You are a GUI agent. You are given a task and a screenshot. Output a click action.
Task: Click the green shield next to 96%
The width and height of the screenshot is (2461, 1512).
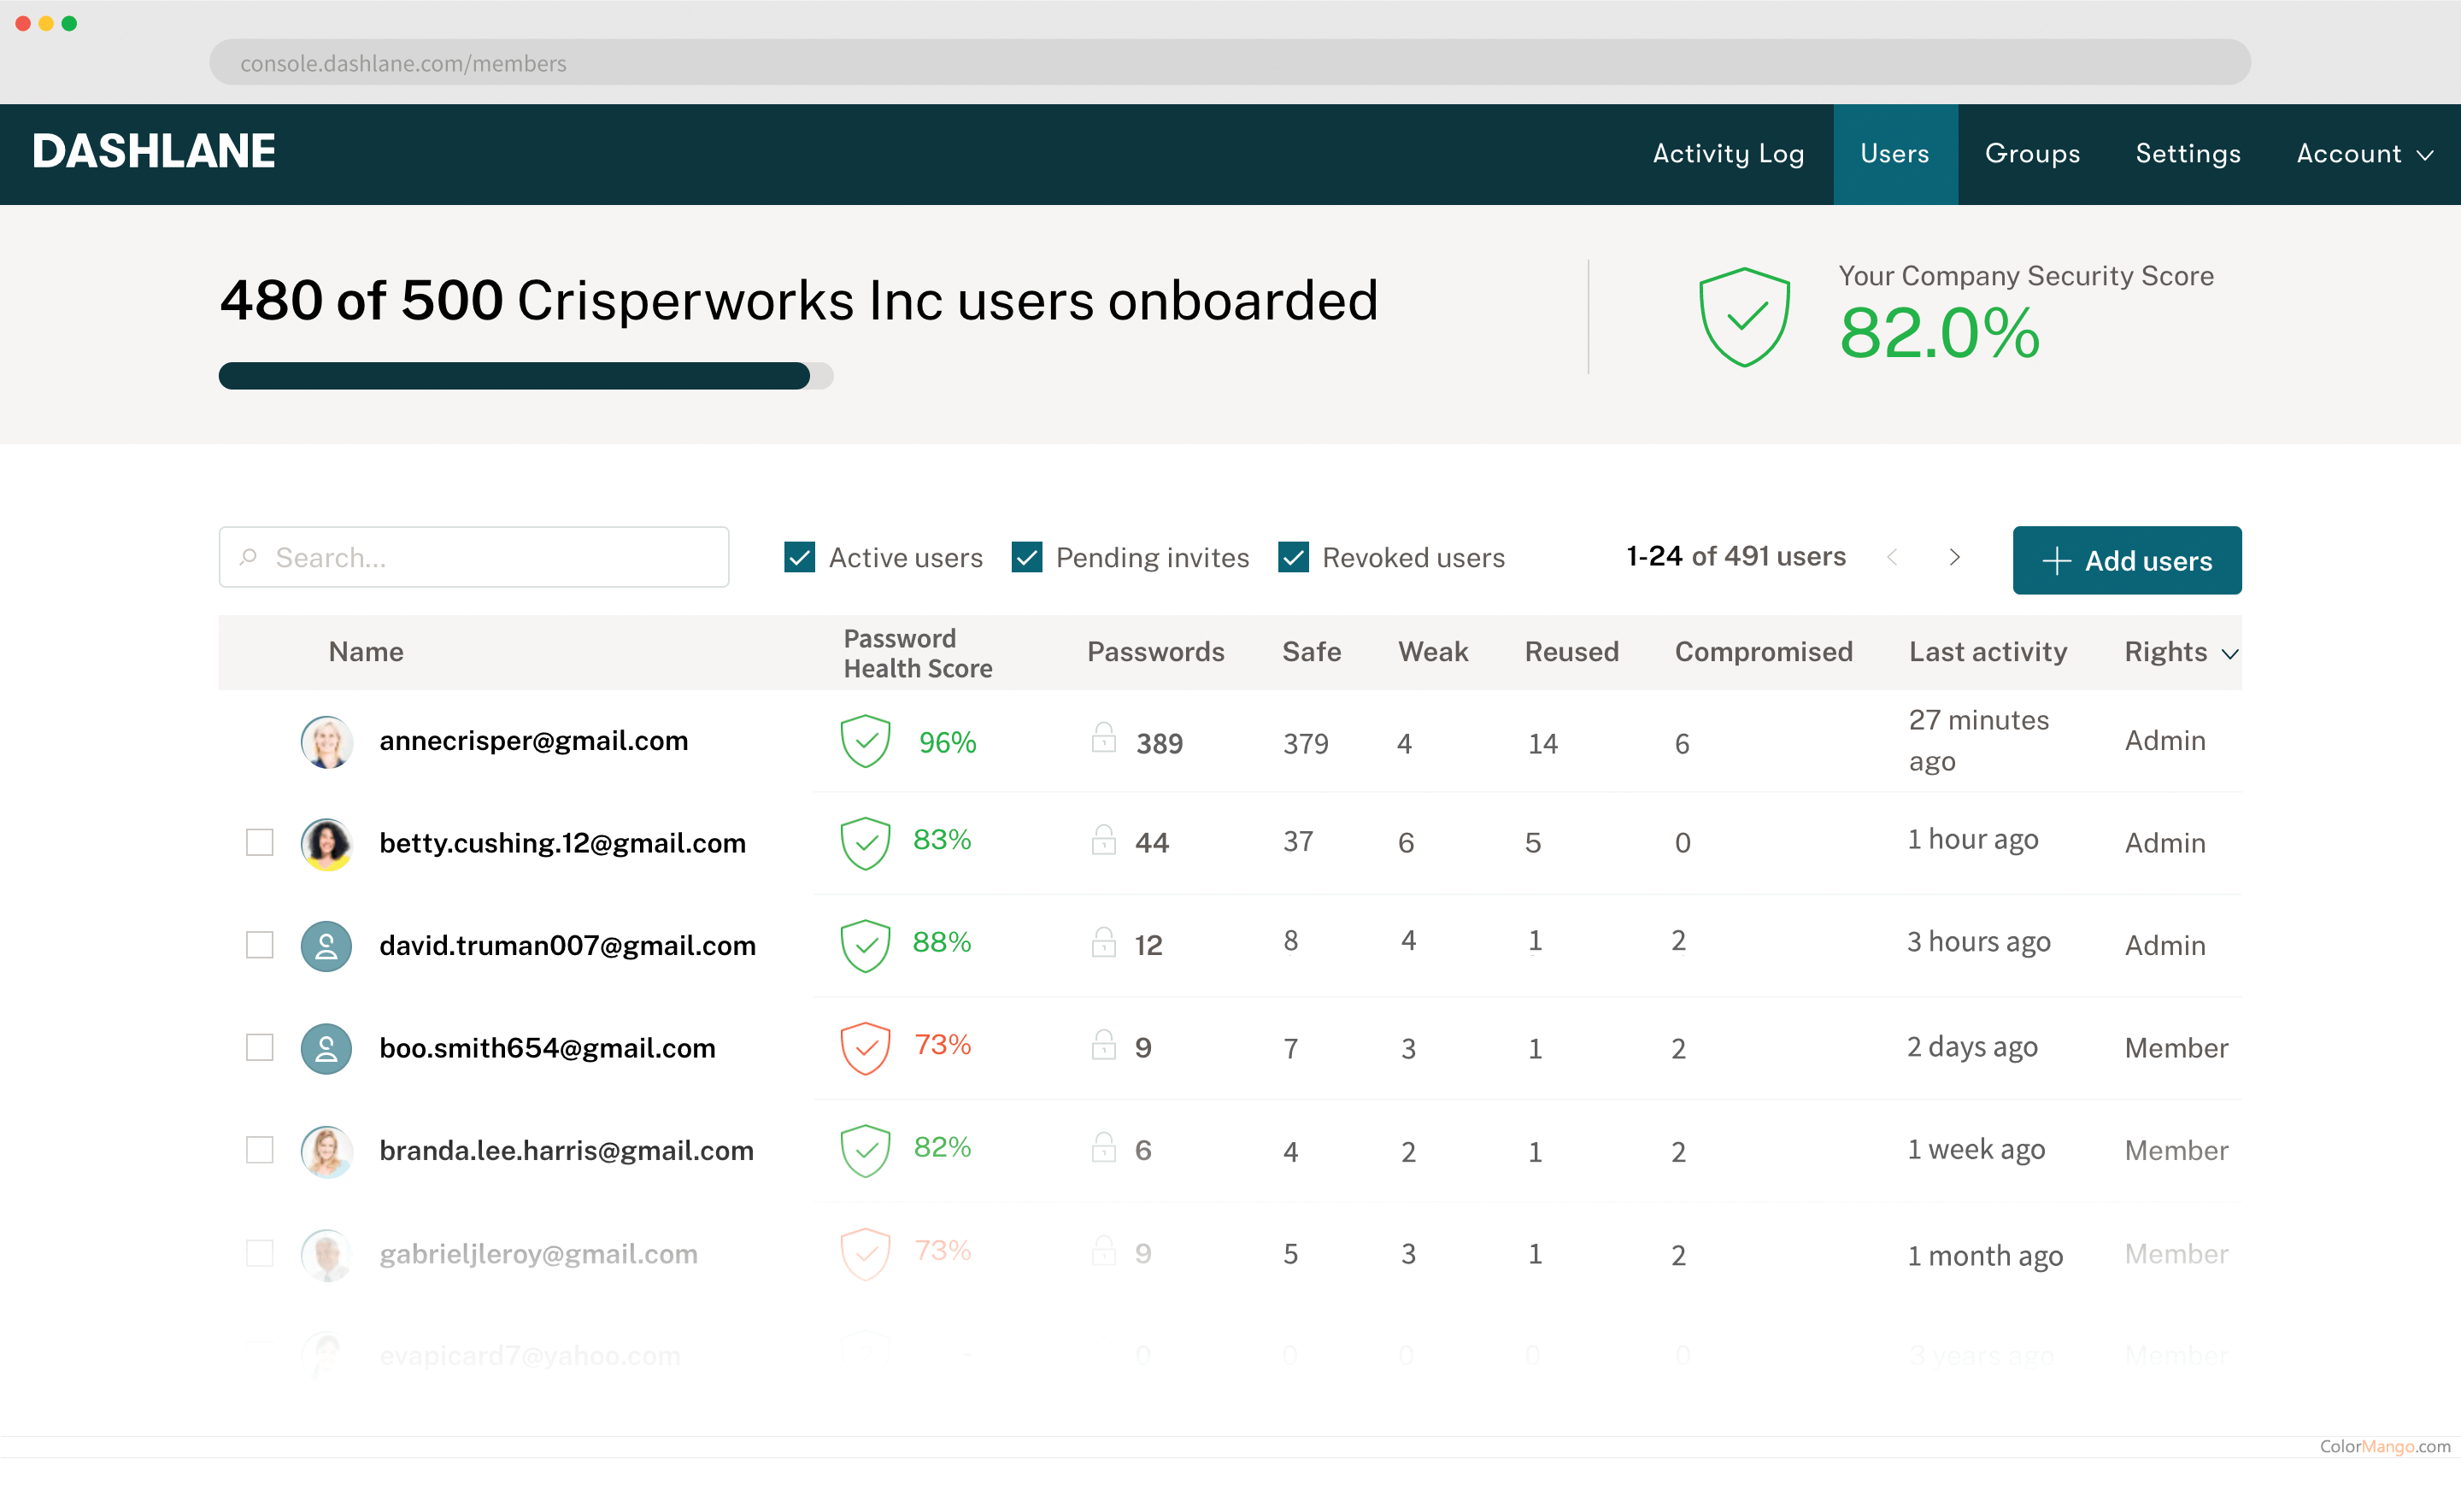coord(865,741)
